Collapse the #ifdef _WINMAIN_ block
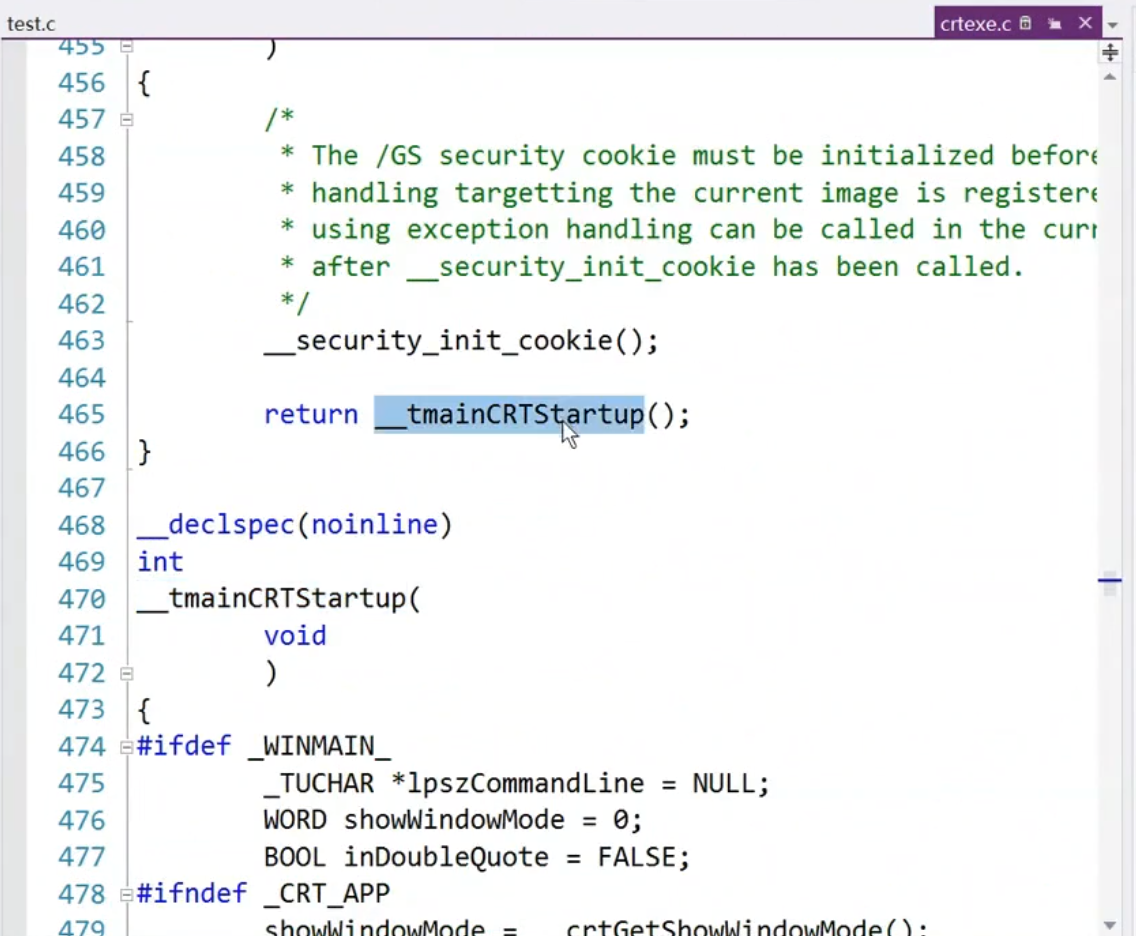 coord(127,748)
